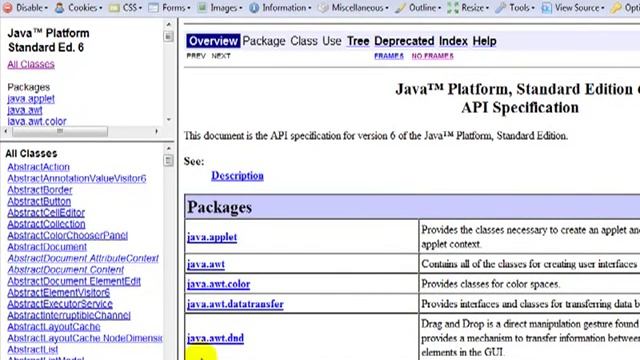
Task: Click the FRAMES link
Action: pos(389,56)
